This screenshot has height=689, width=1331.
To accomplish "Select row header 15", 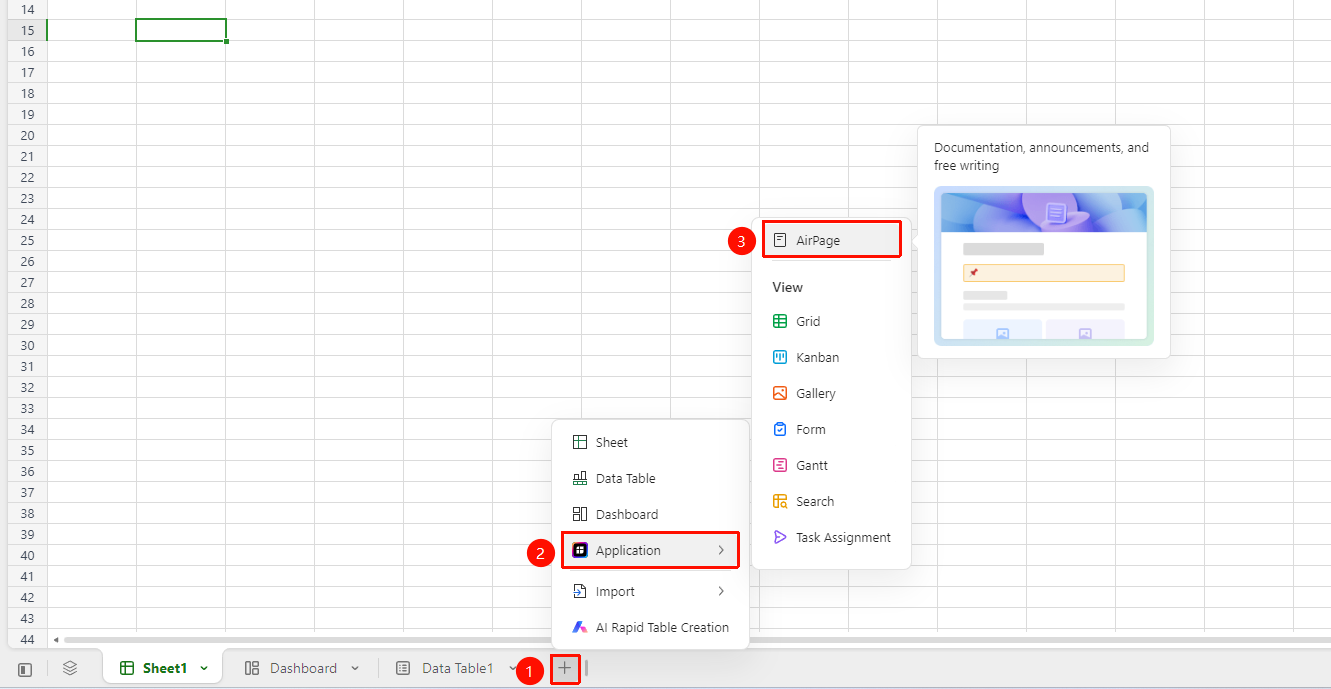I will (27, 30).
